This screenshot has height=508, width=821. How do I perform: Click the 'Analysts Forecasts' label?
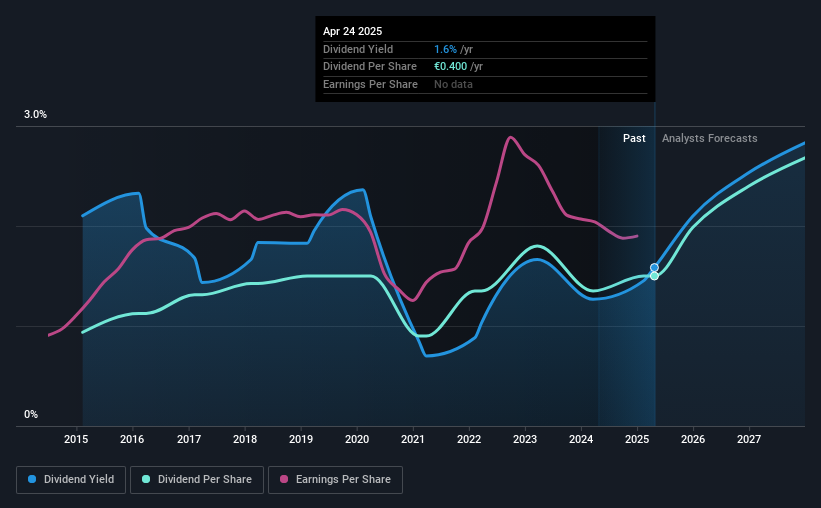click(709, 138)
